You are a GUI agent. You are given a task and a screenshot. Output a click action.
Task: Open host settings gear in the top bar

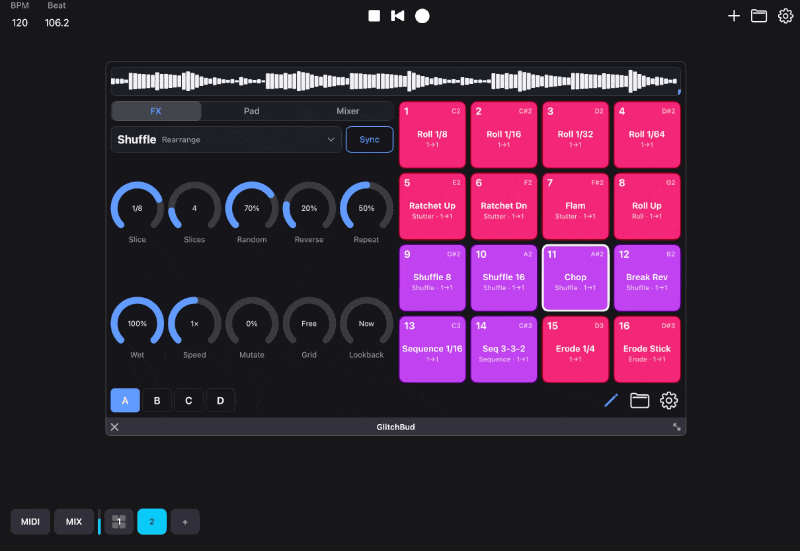(785, 16)
